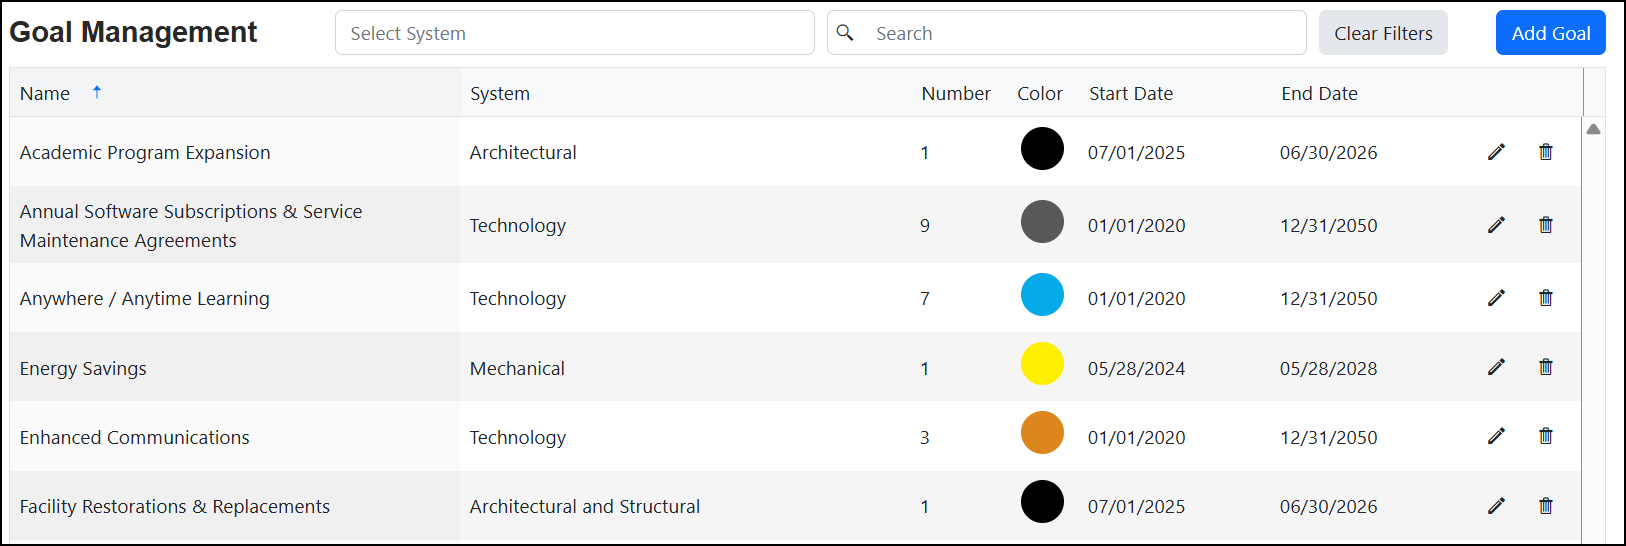Delete the Energy Savings goal
The image size is (1626, 546).
click(x=1546, y=367)
